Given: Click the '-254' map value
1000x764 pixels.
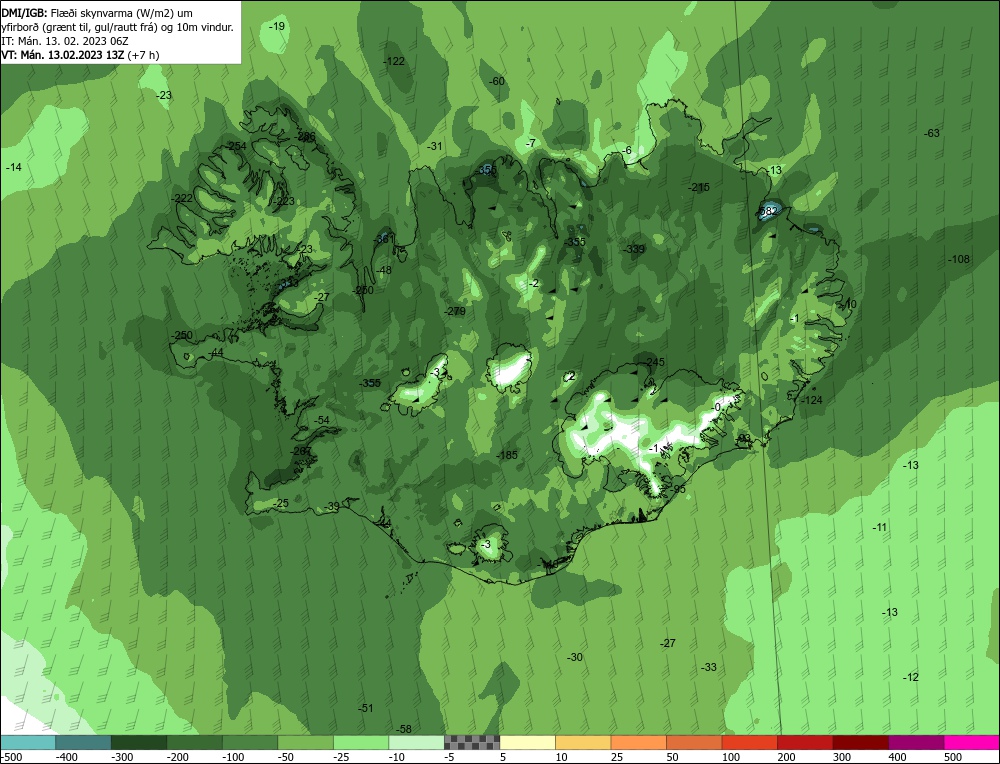Looking at the screenshot, I should (236, 146).
